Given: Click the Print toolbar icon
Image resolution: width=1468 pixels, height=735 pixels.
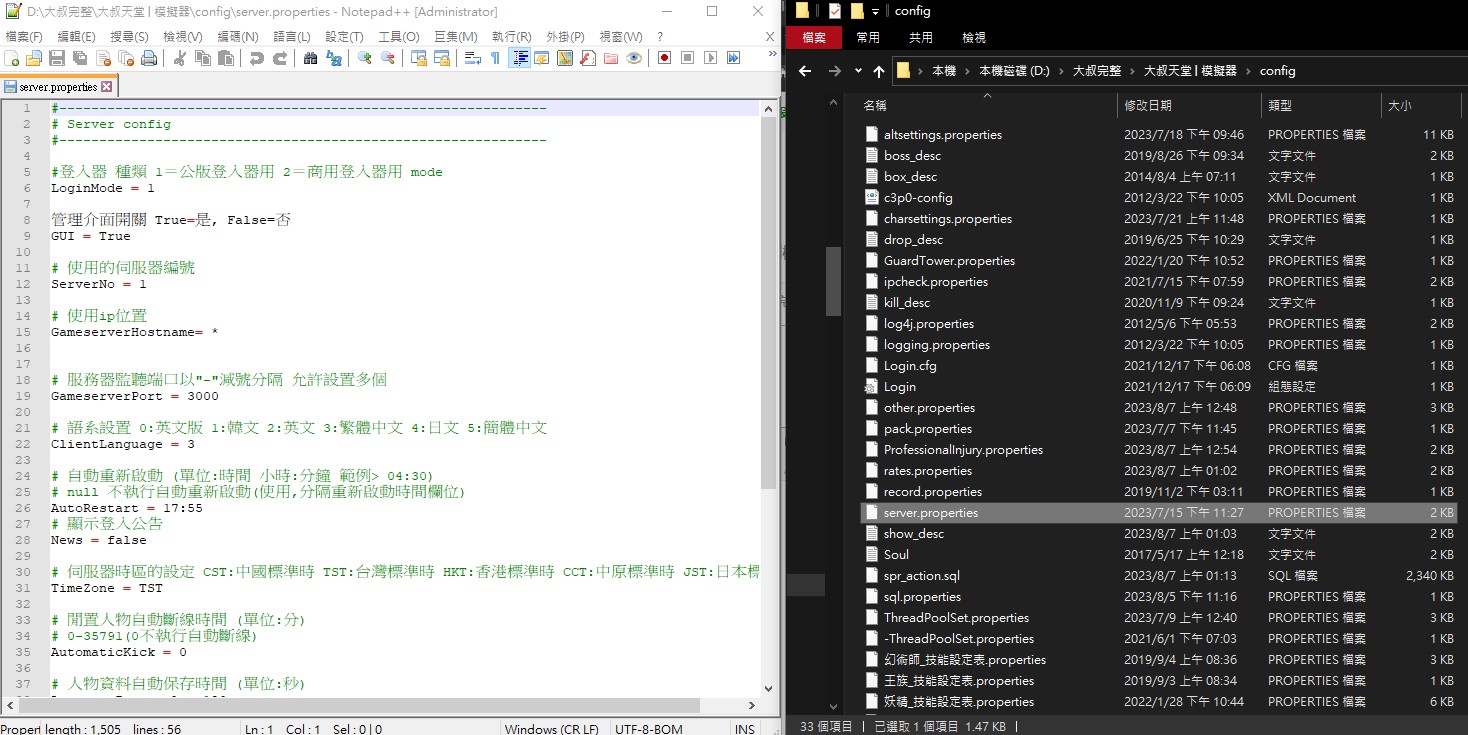Looking at the screenshot, I should [x=149, y=58].
